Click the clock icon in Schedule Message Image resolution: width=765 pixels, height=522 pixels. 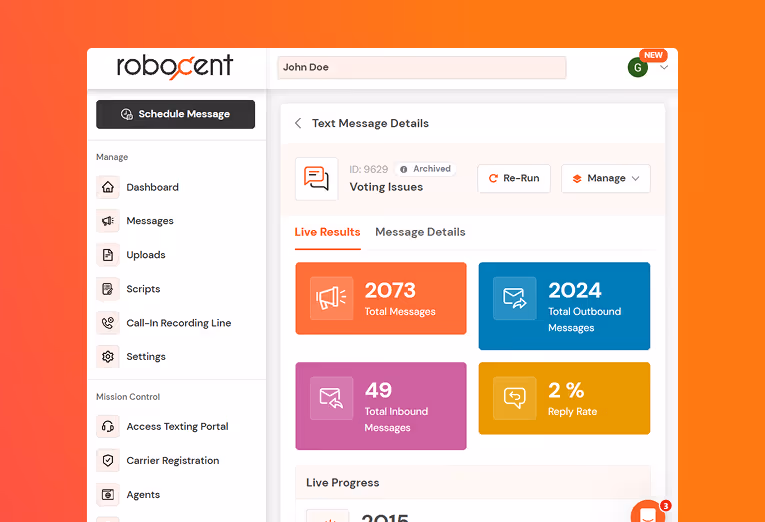[x=127, y=114]
